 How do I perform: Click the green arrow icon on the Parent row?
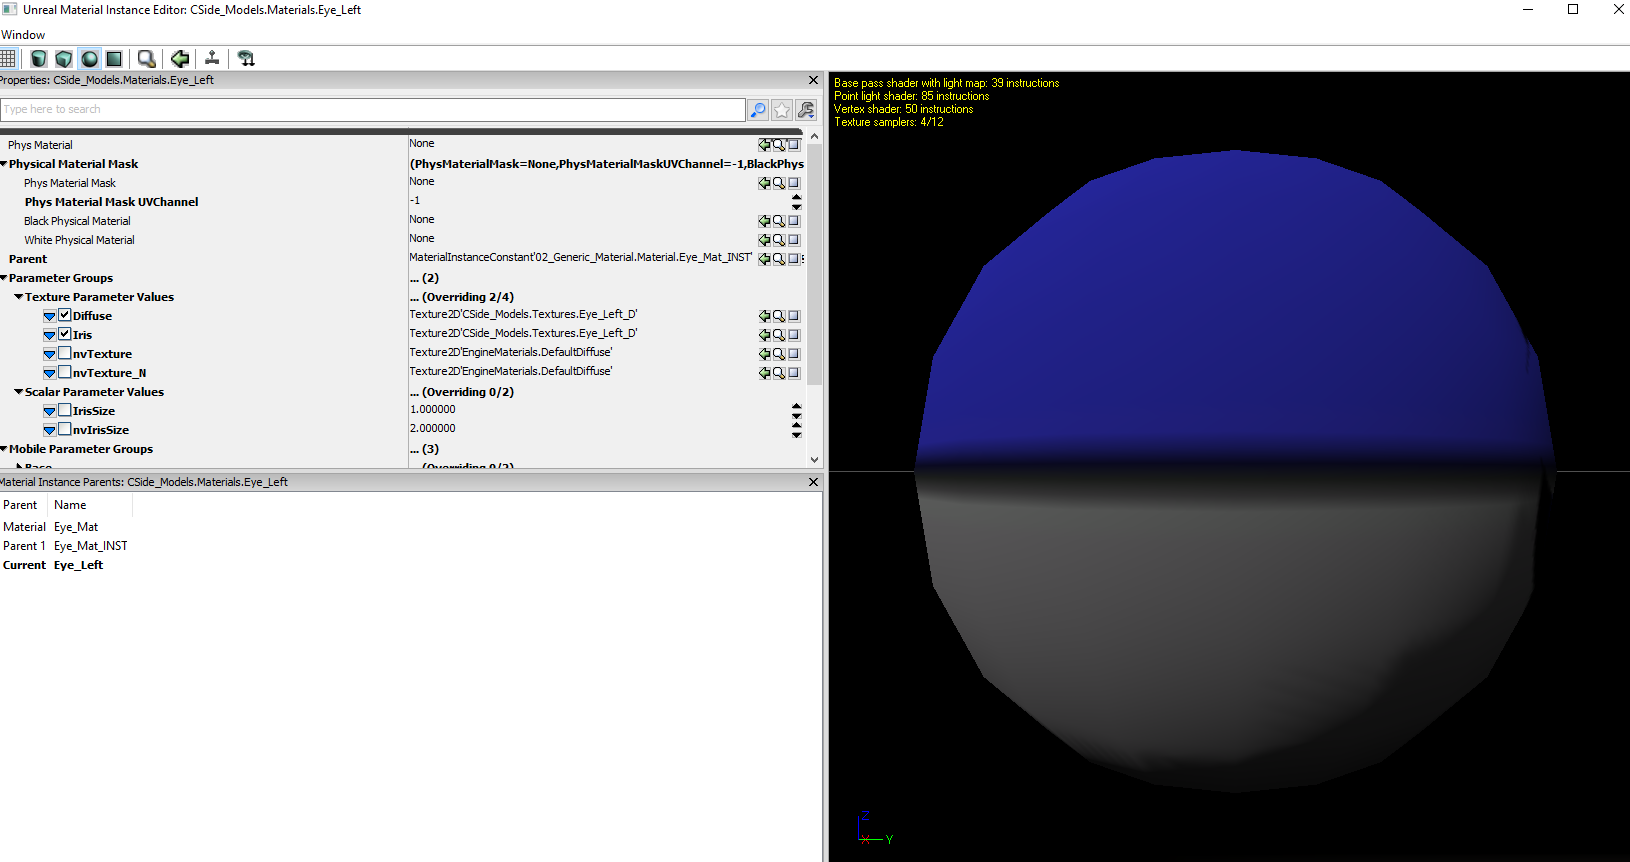[765, 259]
